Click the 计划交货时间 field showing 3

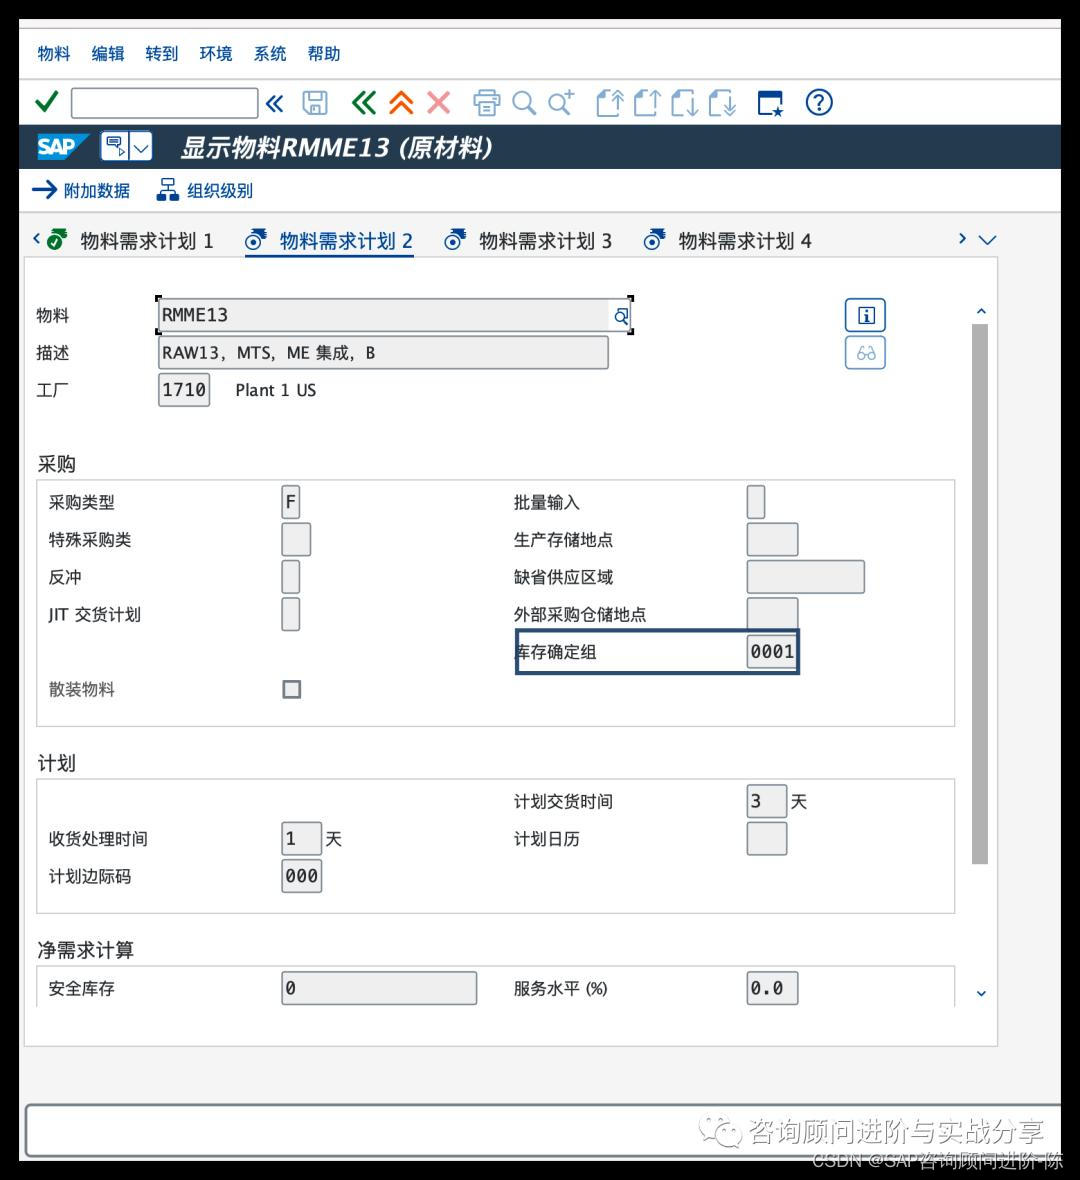[766, 801]
